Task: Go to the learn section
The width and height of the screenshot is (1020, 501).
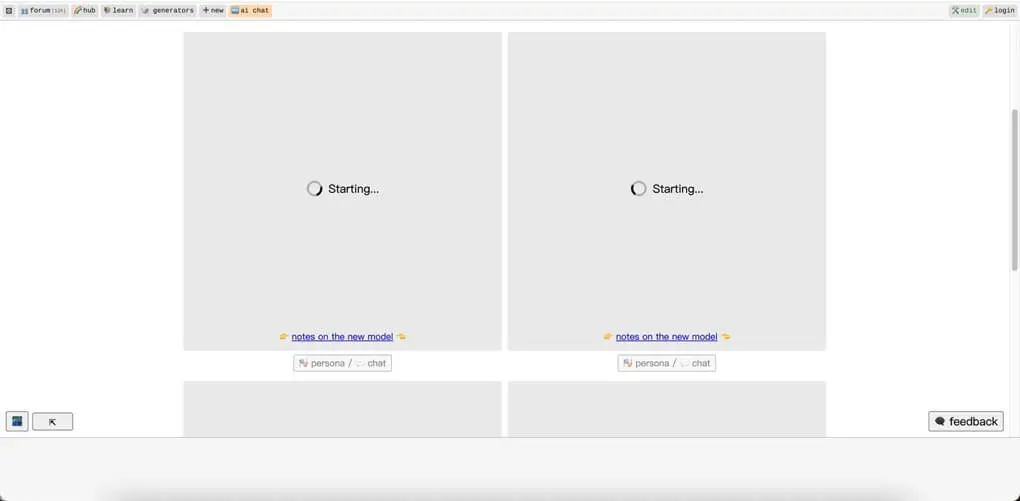Action: click(118, 10)
